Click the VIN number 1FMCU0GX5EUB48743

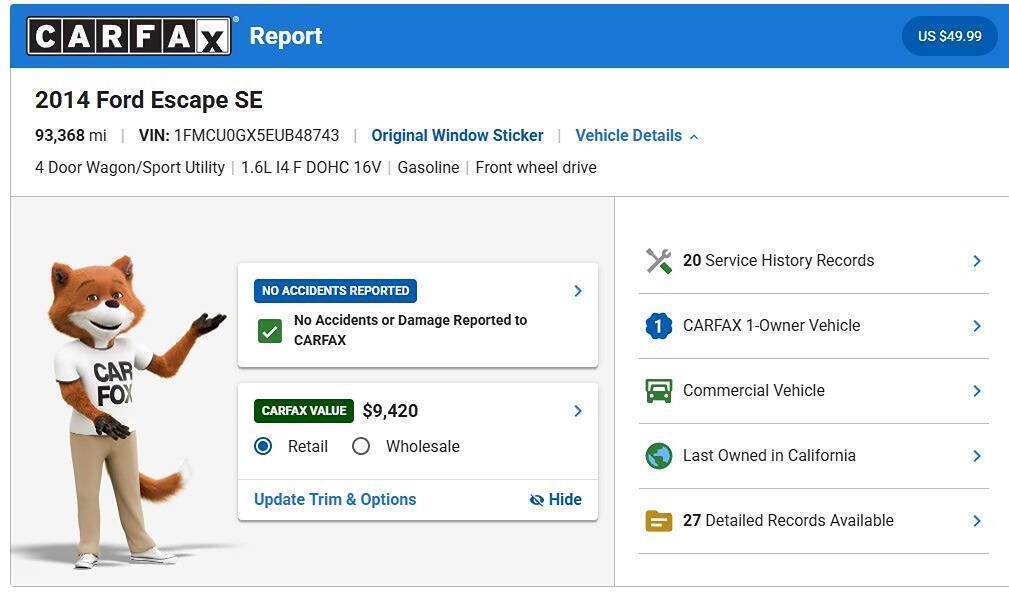(x=256, y=136)
